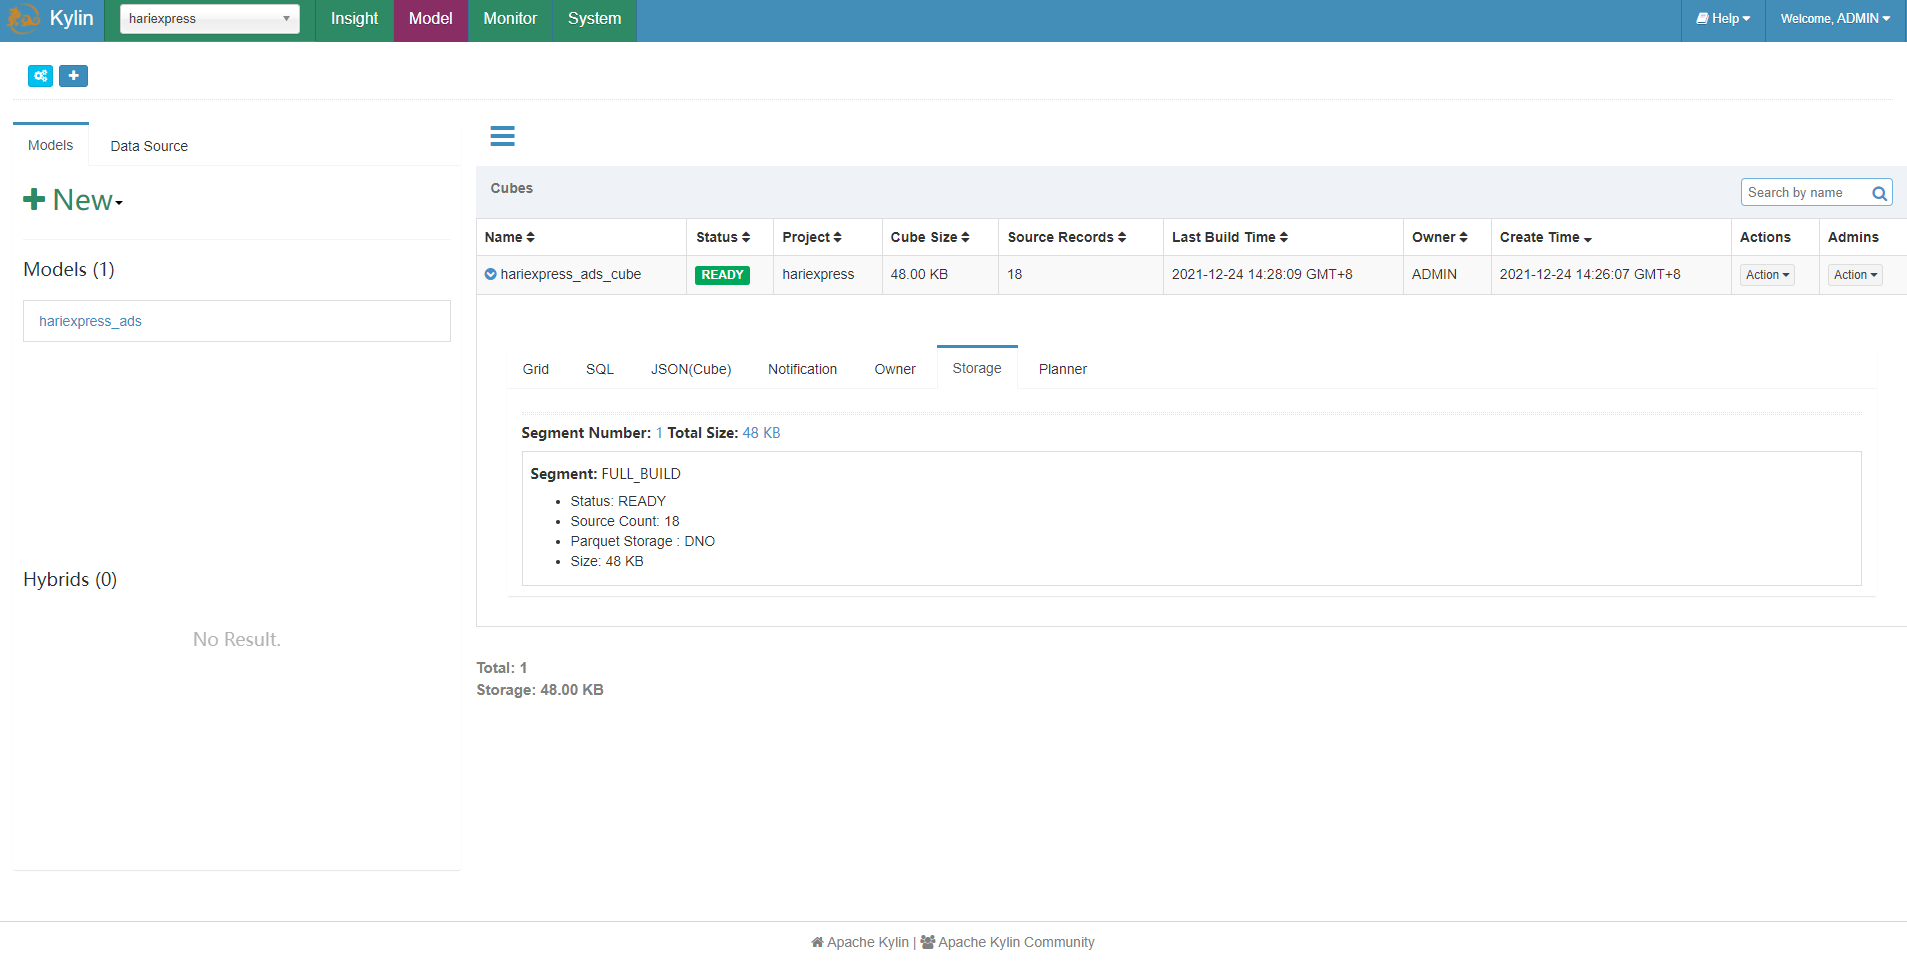Sort cubes by Name column
Screen dimensions: 1907x962
click(x=510, y=237)
